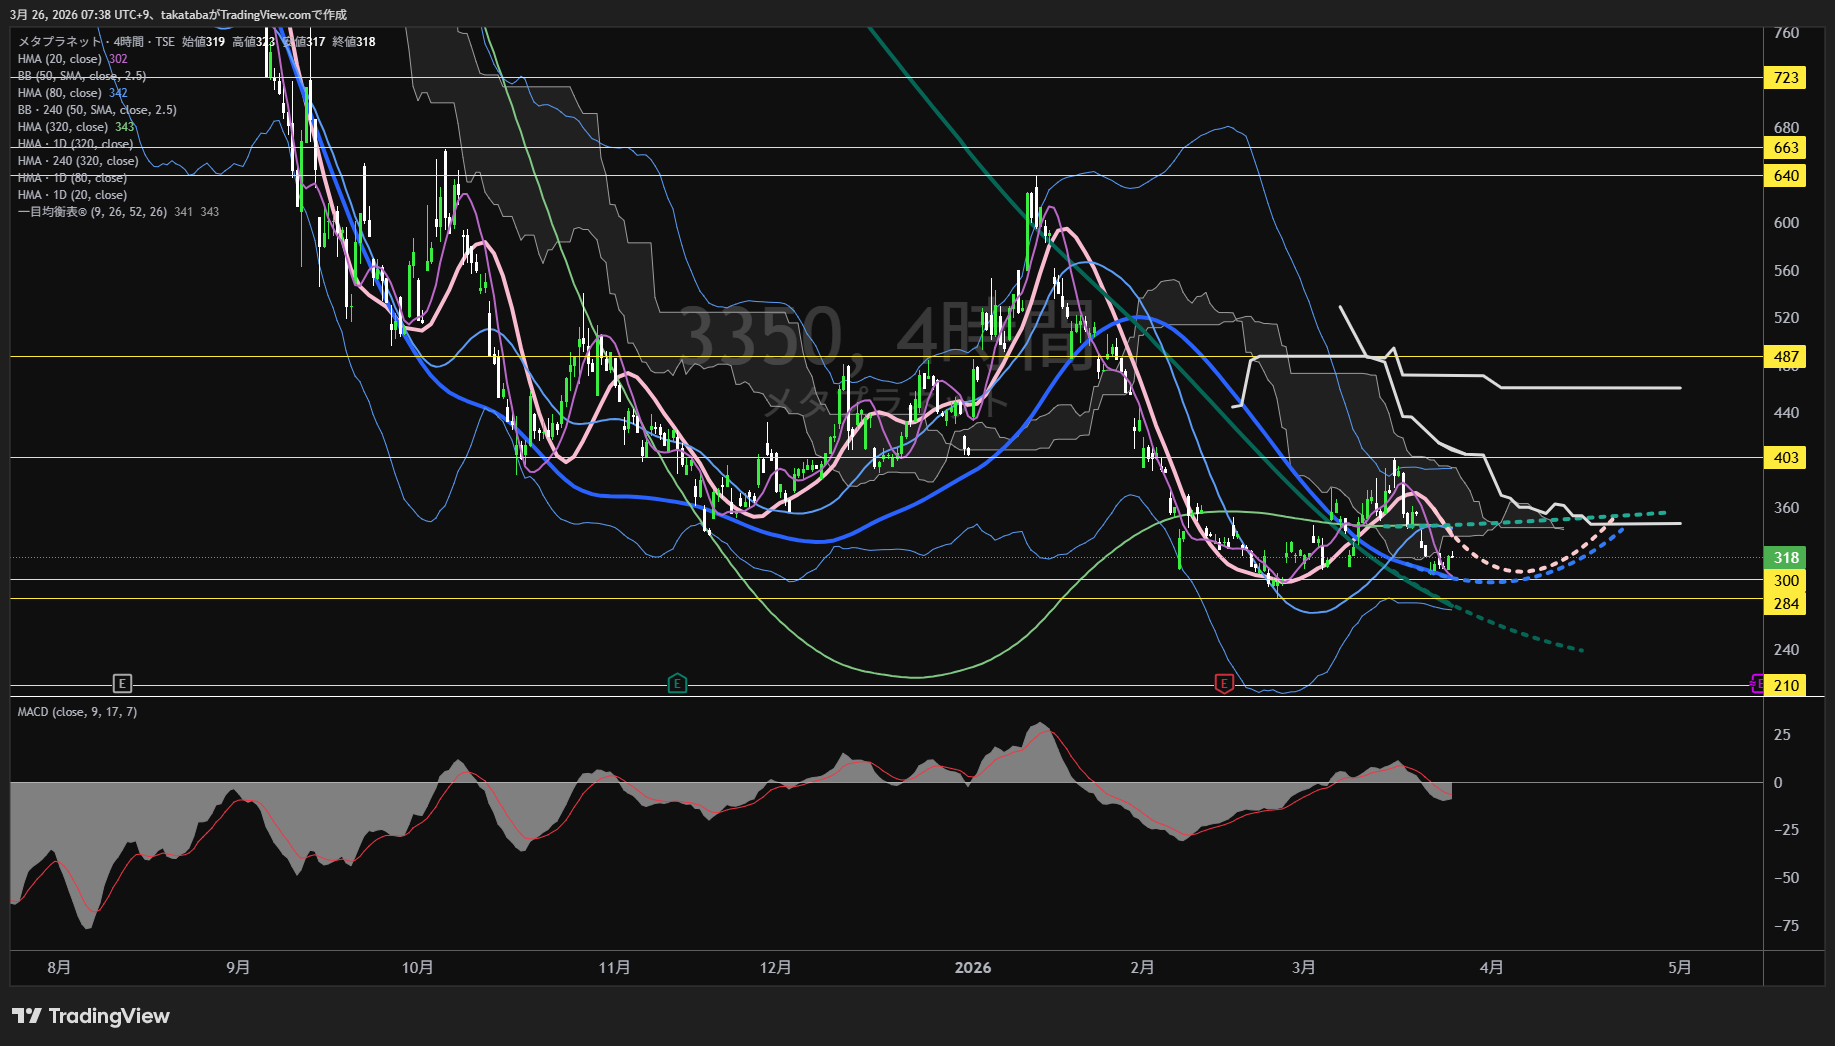
Task: Click the green earnings E marker
Action: 677,684
